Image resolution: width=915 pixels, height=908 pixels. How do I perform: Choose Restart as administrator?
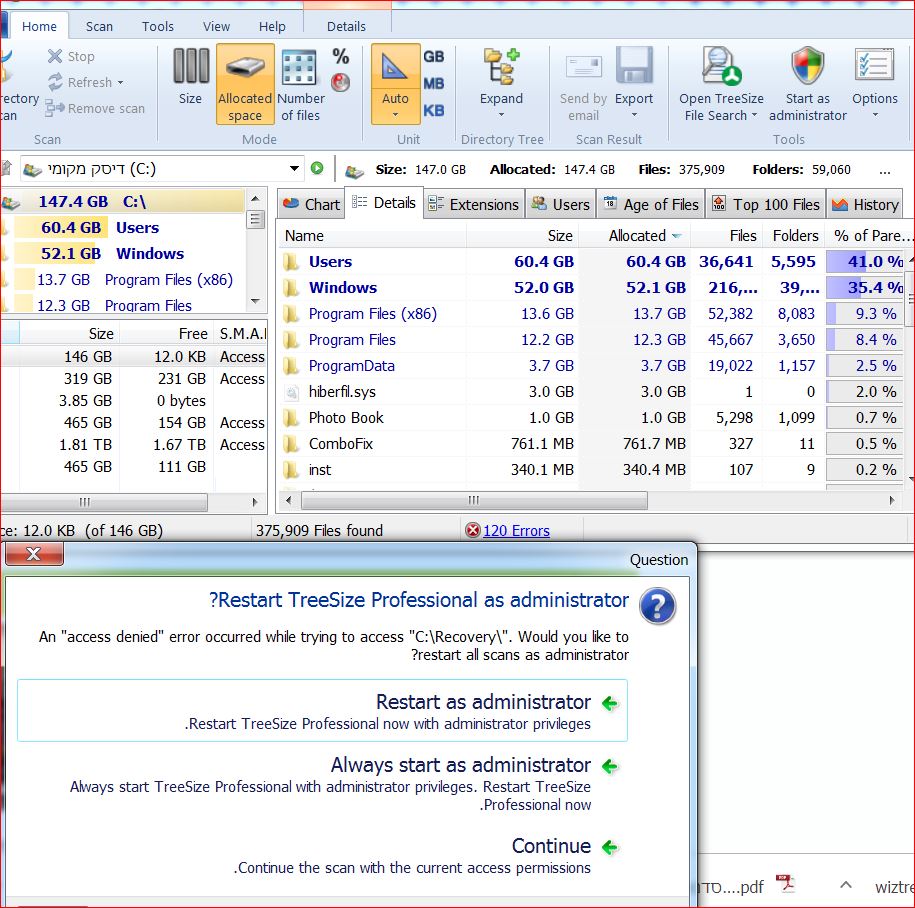[x=483, y=702]
